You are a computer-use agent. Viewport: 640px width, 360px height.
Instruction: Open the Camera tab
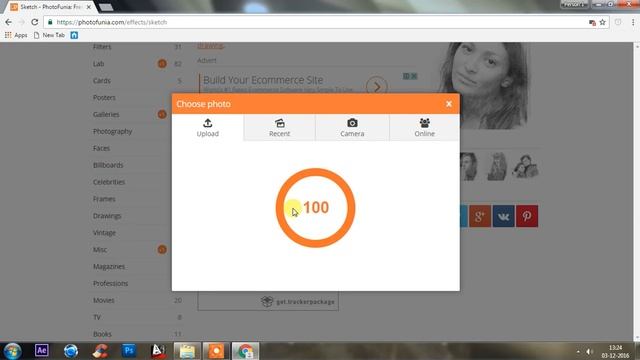tap(352, 128)
